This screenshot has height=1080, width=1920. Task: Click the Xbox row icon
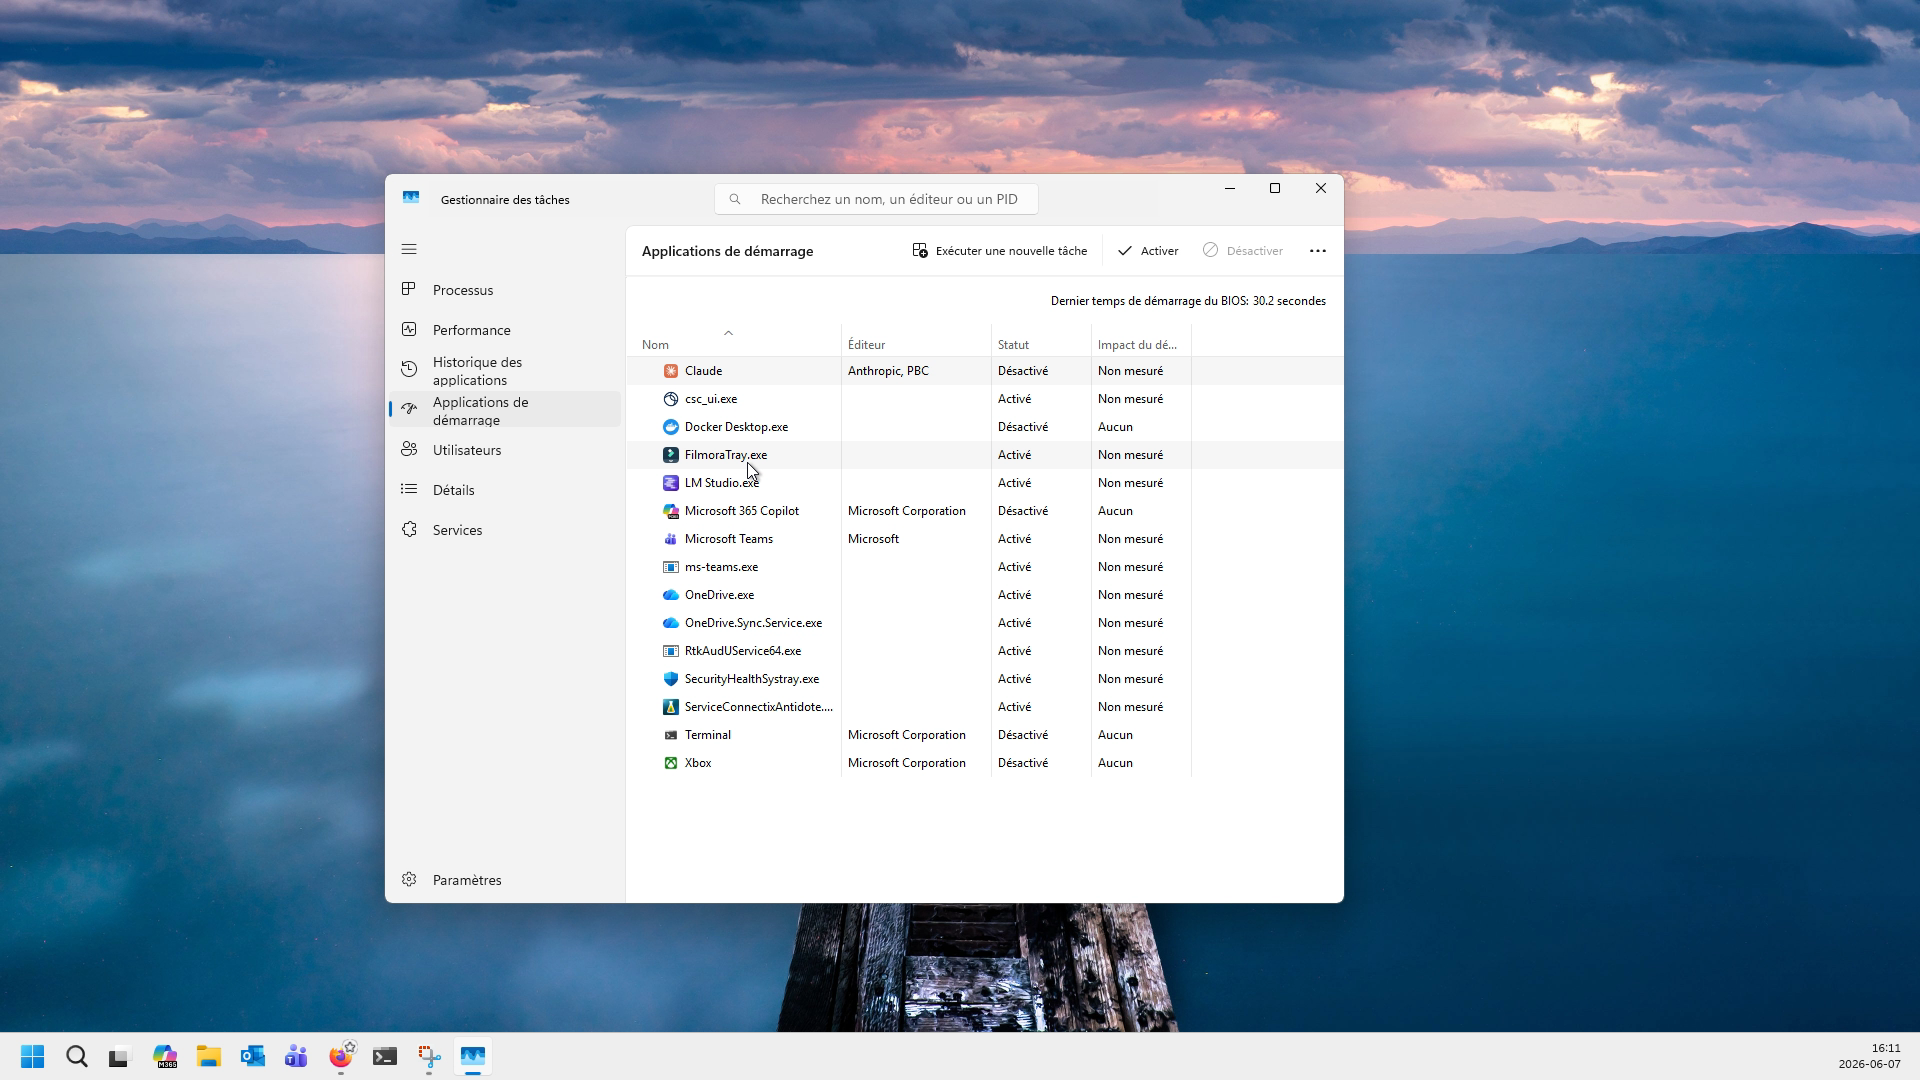tap(671, 763)
